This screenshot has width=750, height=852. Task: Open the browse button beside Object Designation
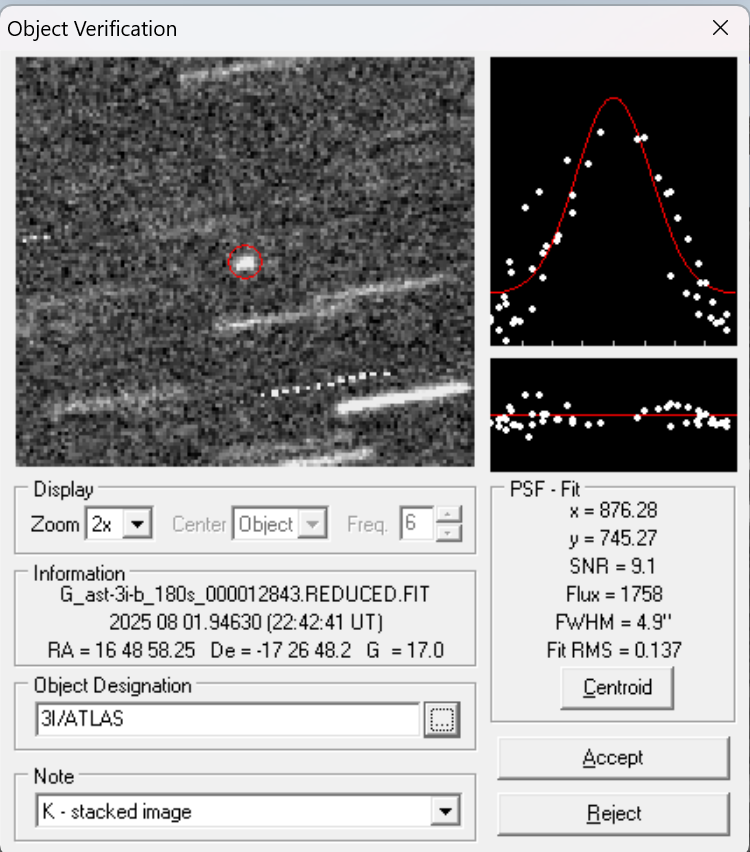click(x=441, y=719)
